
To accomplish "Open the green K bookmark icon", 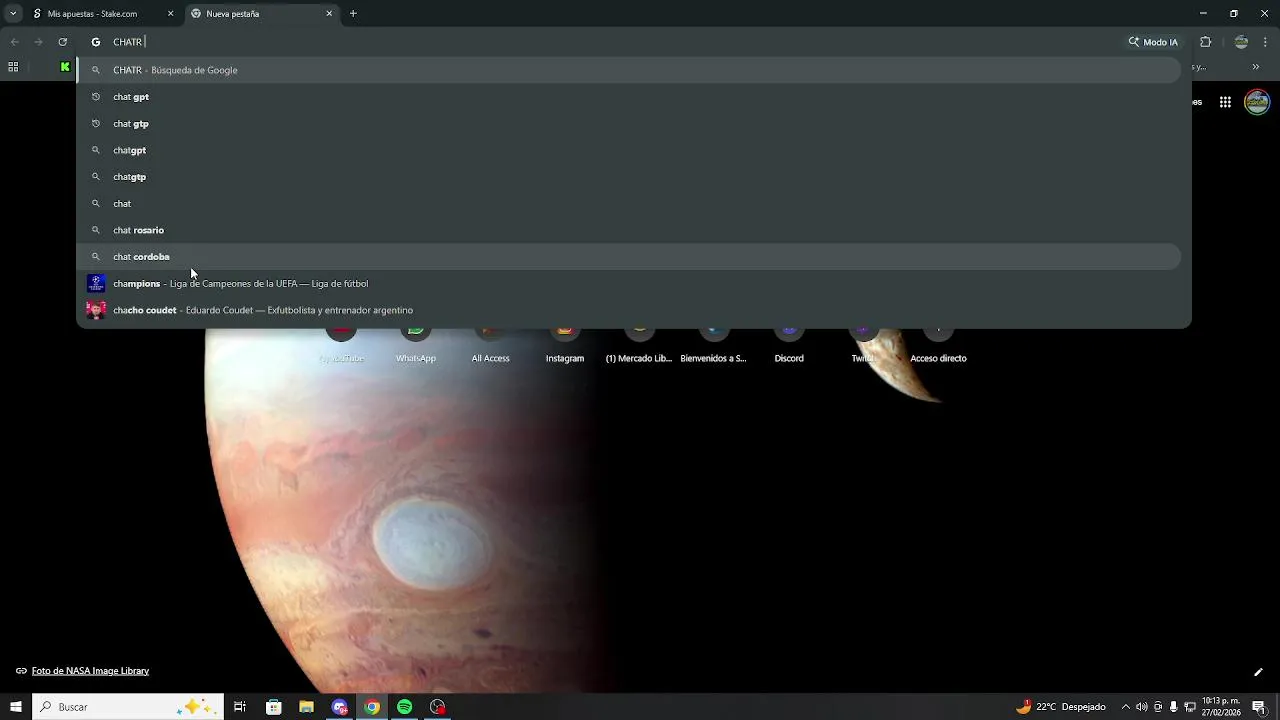I will (65, 67).
